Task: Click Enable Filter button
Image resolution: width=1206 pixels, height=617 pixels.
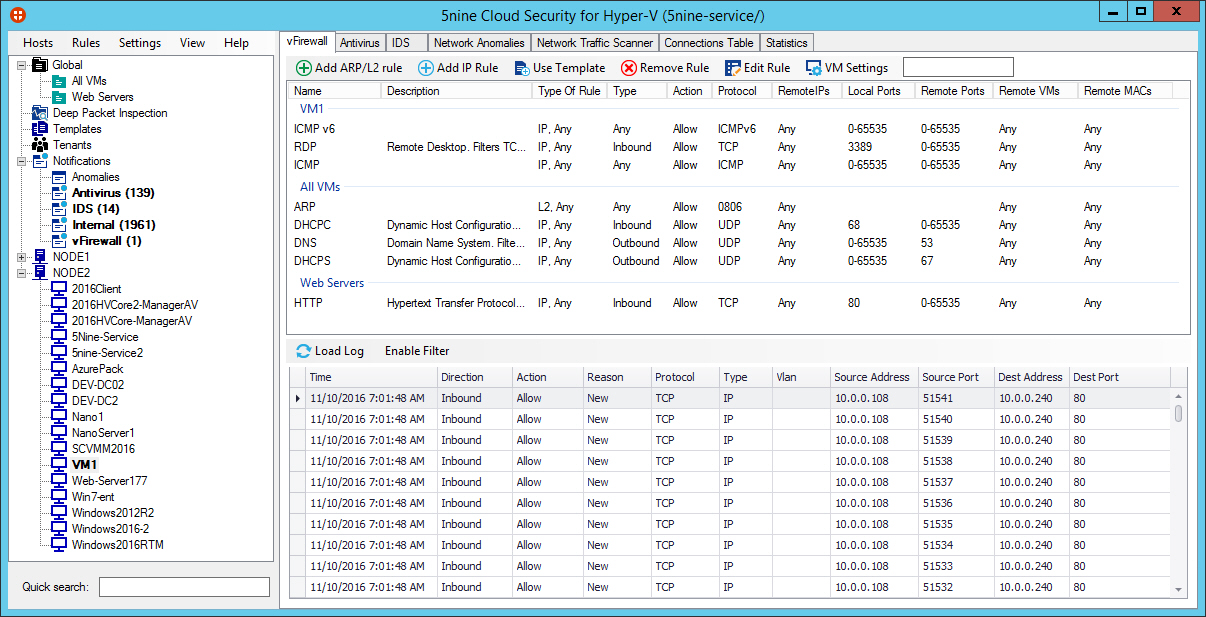Action: click(417, 351)
